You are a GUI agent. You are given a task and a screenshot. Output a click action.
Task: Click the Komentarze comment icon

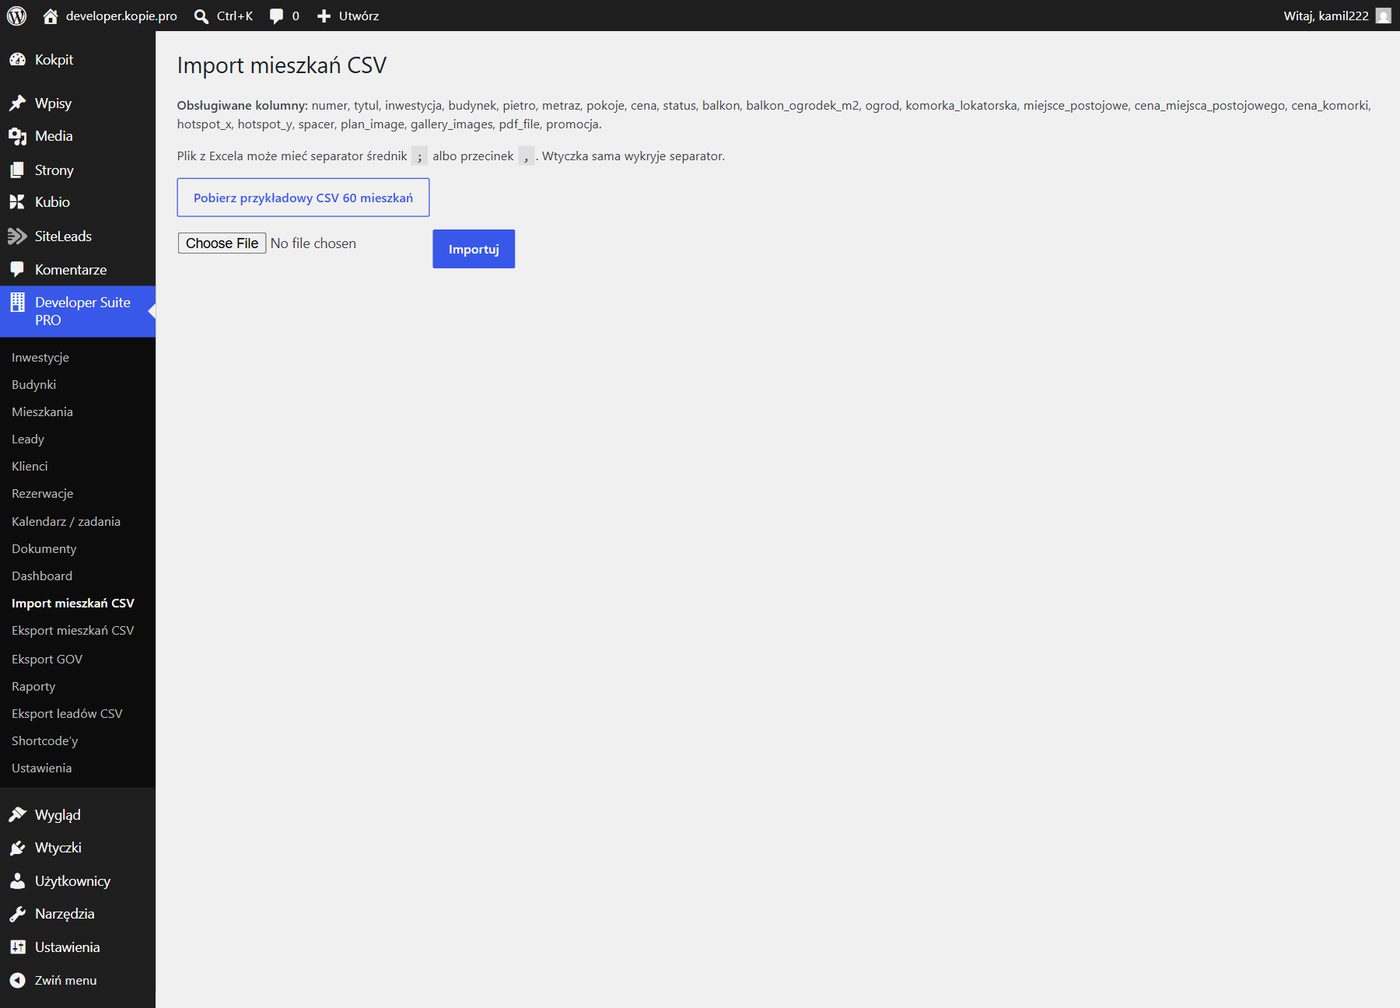[x=17, y=270]
